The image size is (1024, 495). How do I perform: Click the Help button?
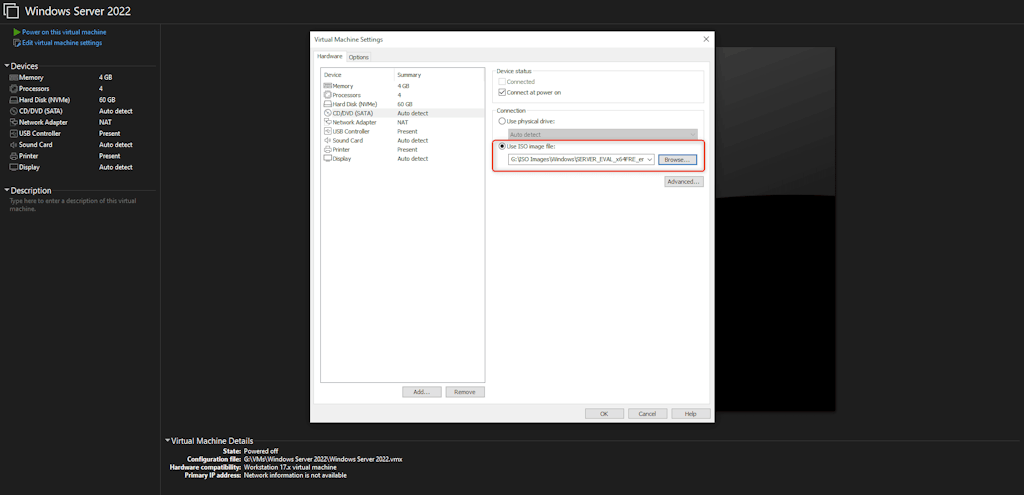click(x=691, y=414)
